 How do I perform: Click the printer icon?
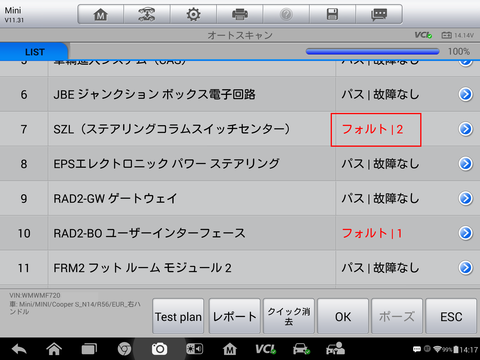point(240,14)
